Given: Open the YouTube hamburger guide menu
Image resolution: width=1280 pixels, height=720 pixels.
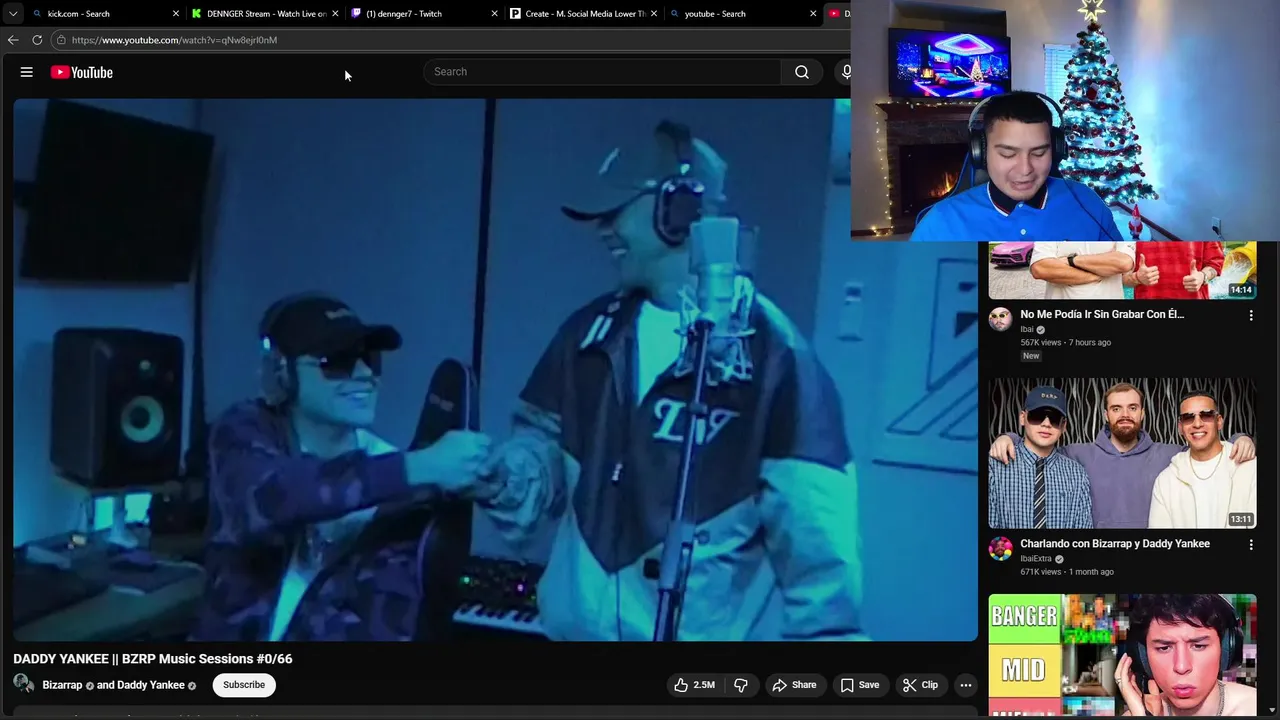Looking at the screenshot, I should point(27,72).
